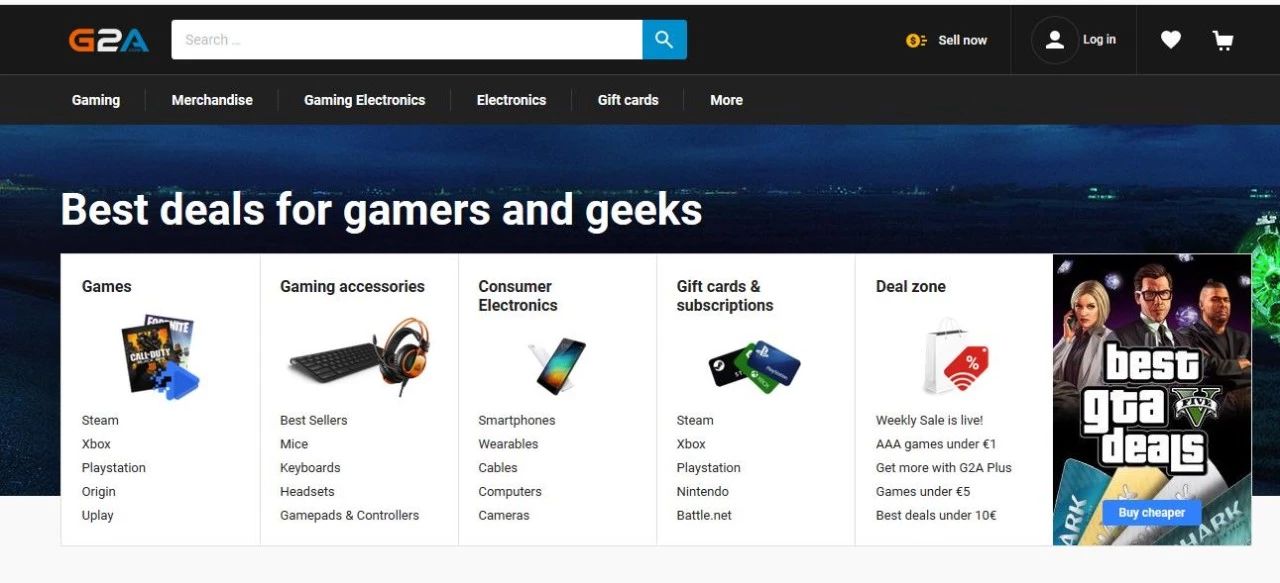Click the blue search magnifier button
1280x583 pixels.
click(x=664, y=40)
